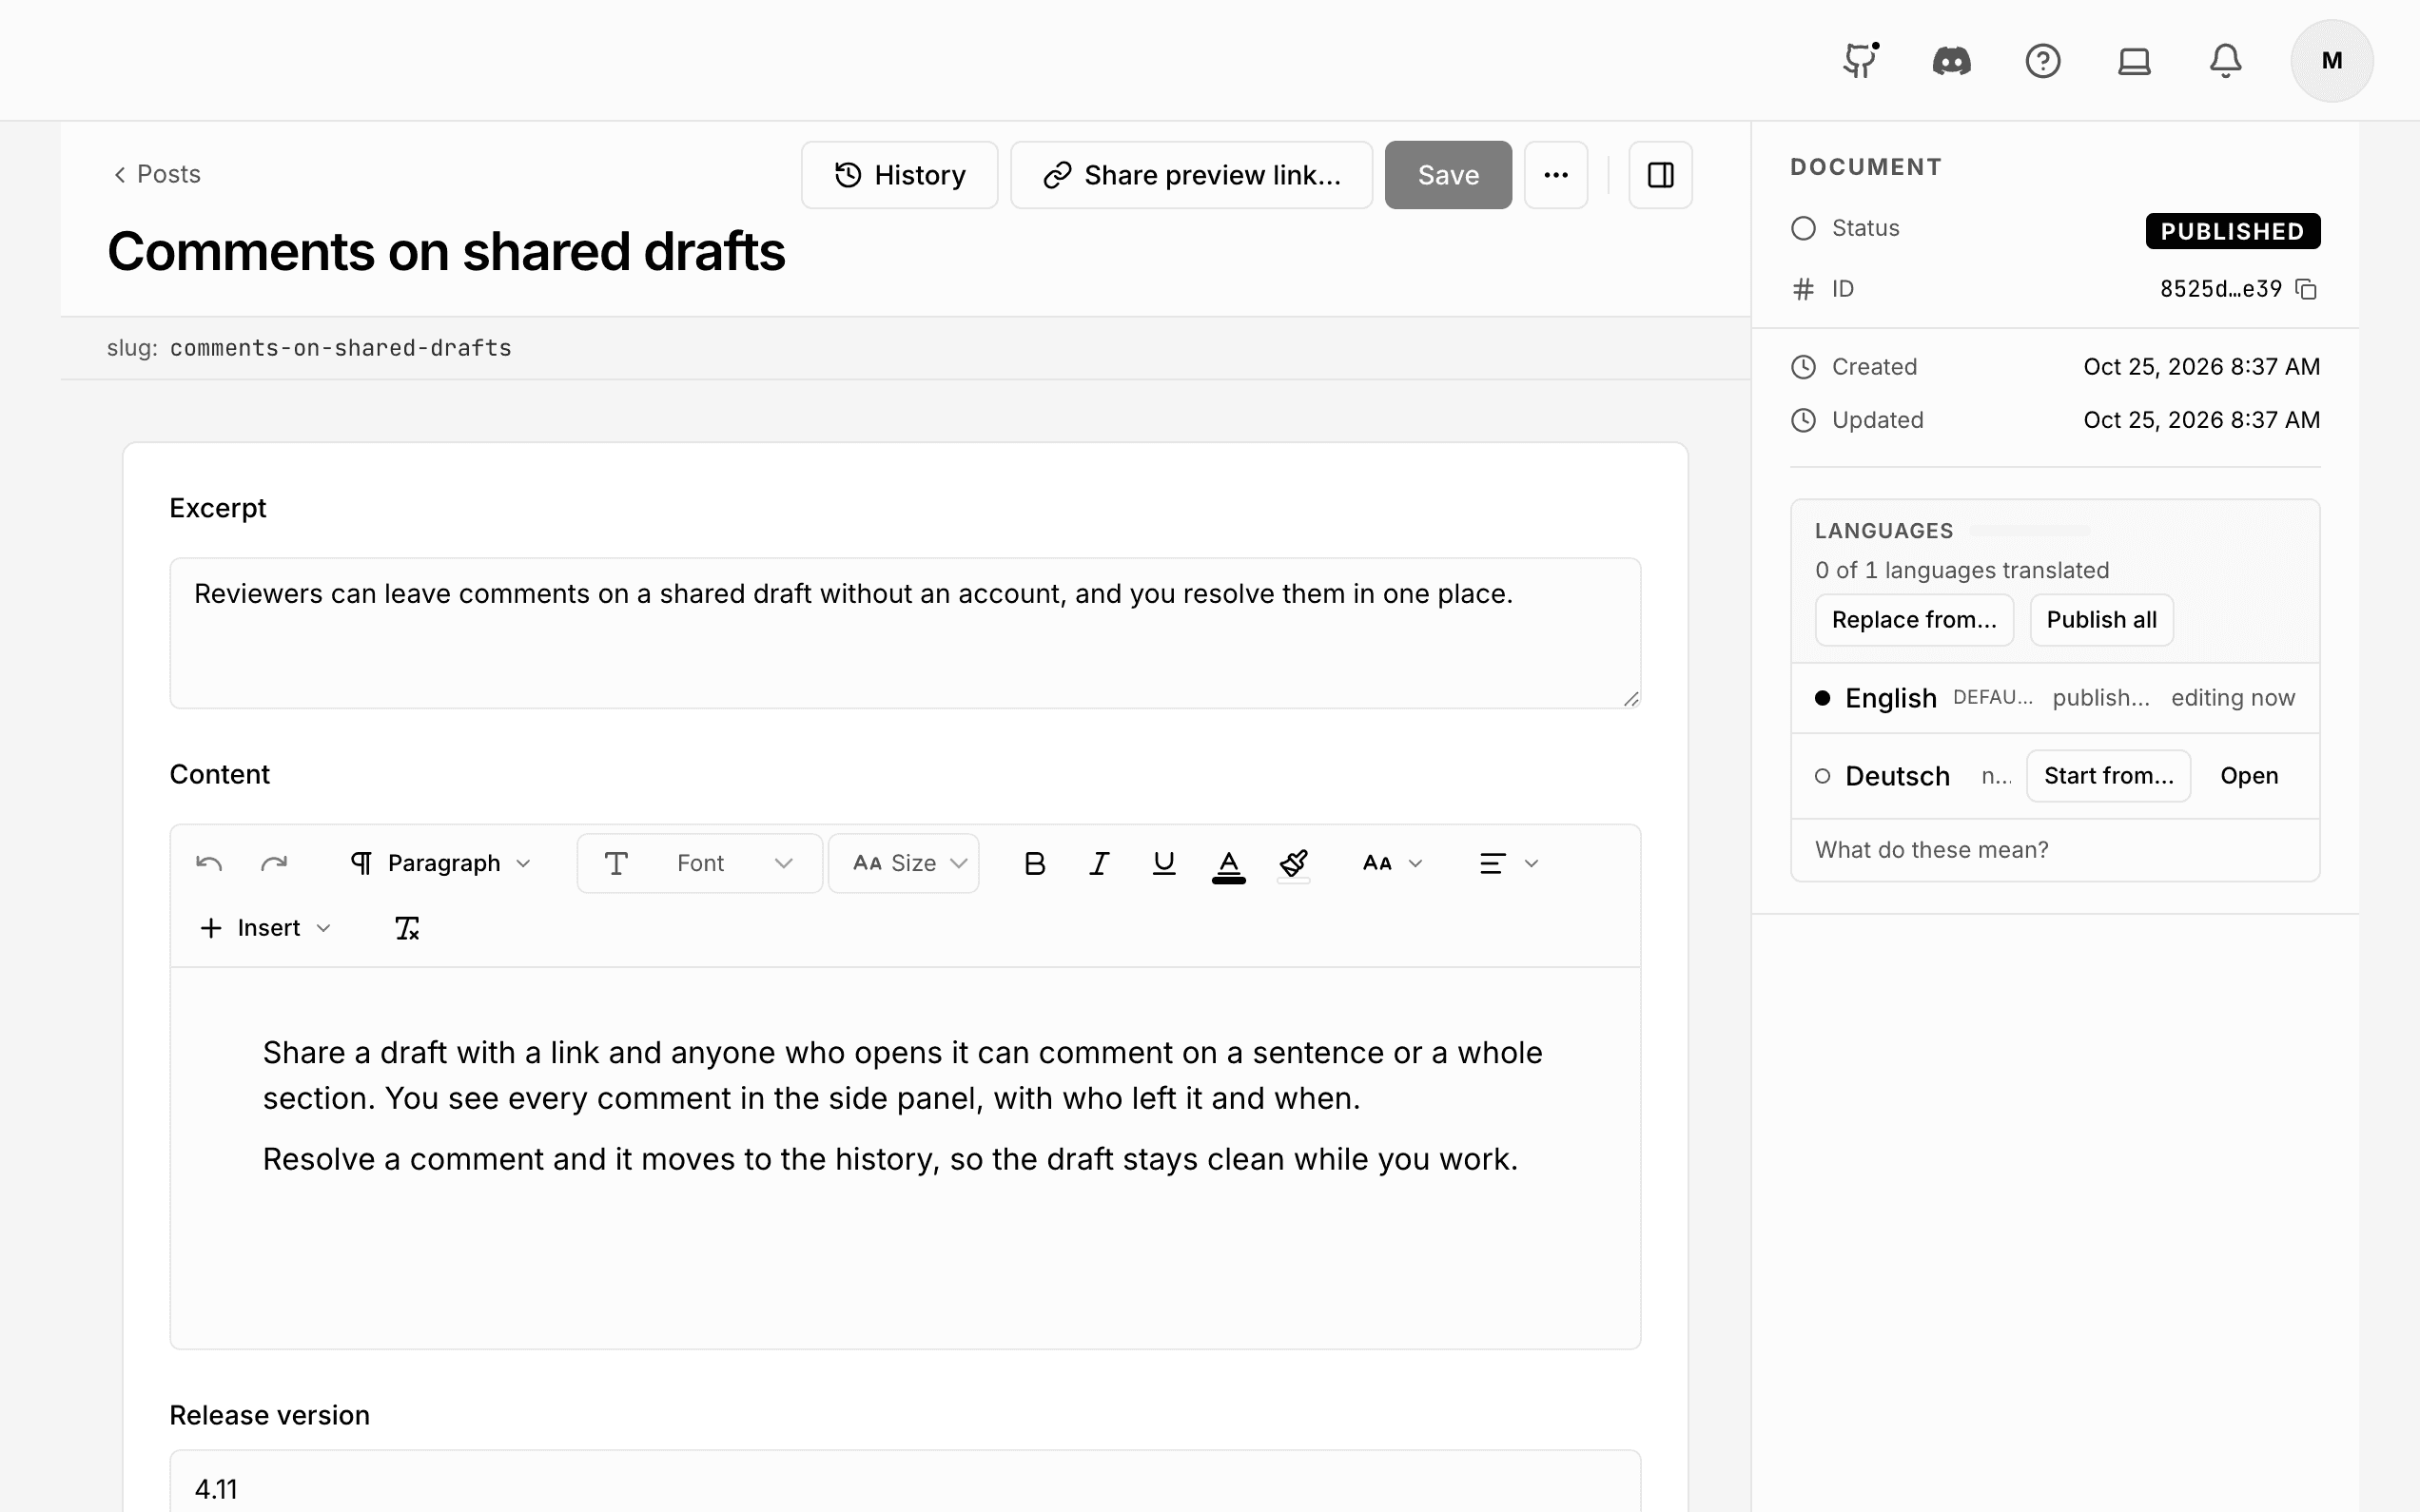Open the Deutsch translation
The image size is (2420, 1512).
[x=2248, y=776]
